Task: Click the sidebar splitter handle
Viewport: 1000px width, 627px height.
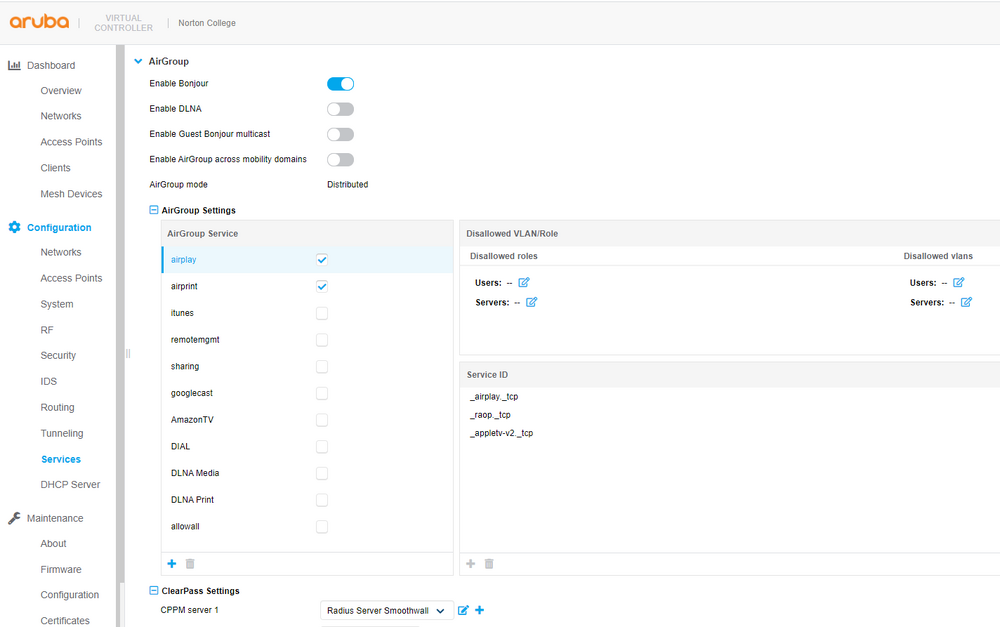Action: click(x=128, y=353)
